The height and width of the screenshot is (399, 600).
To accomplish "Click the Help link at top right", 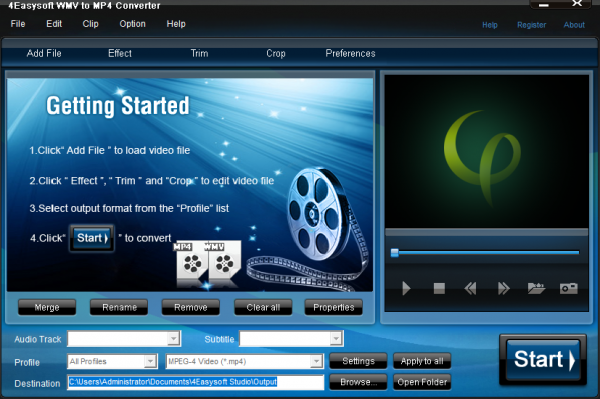I will coord(490,25).
